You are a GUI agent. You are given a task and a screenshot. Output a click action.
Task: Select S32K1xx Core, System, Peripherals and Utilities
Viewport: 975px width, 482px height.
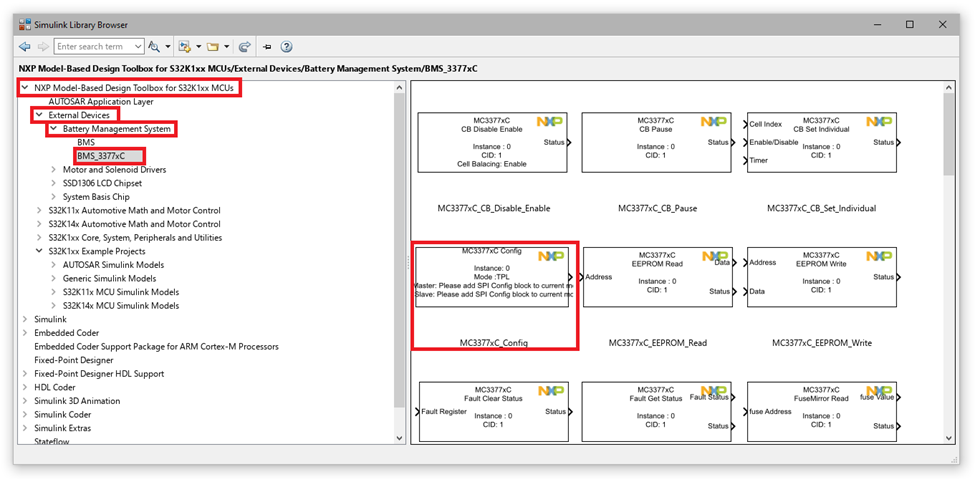point(135,238)
